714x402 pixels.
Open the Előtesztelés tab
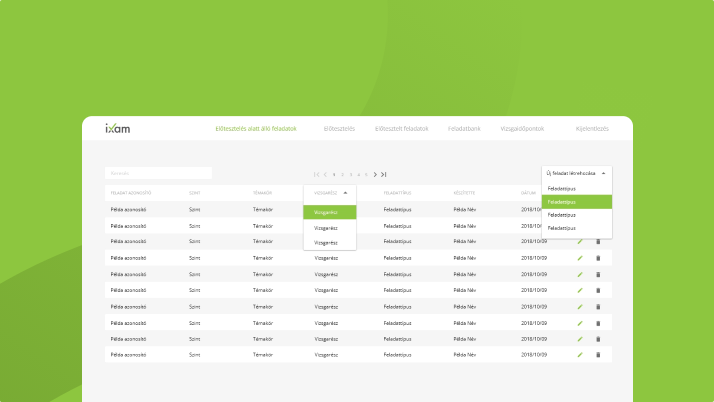339,129
